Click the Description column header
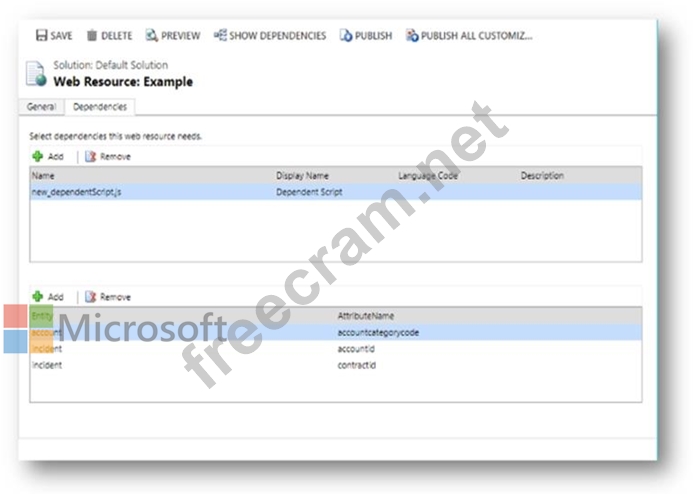Screen dimensions: 693x494 [x=542, y=176]
